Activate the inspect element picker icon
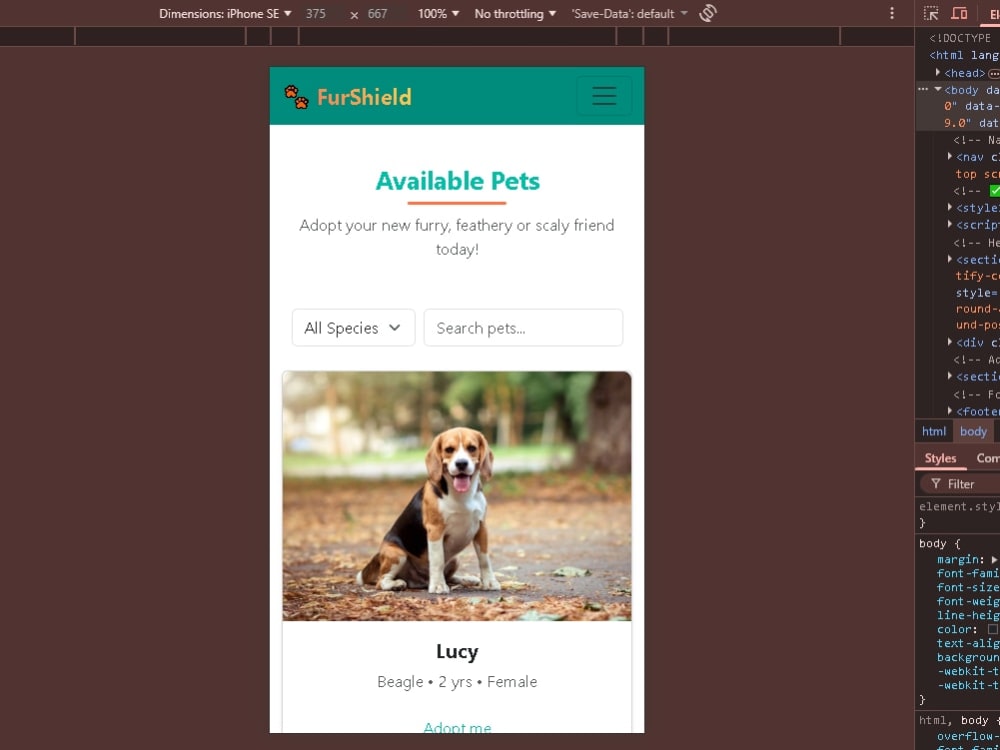This screenshot has height=750, width=1000. click(931, 13)
